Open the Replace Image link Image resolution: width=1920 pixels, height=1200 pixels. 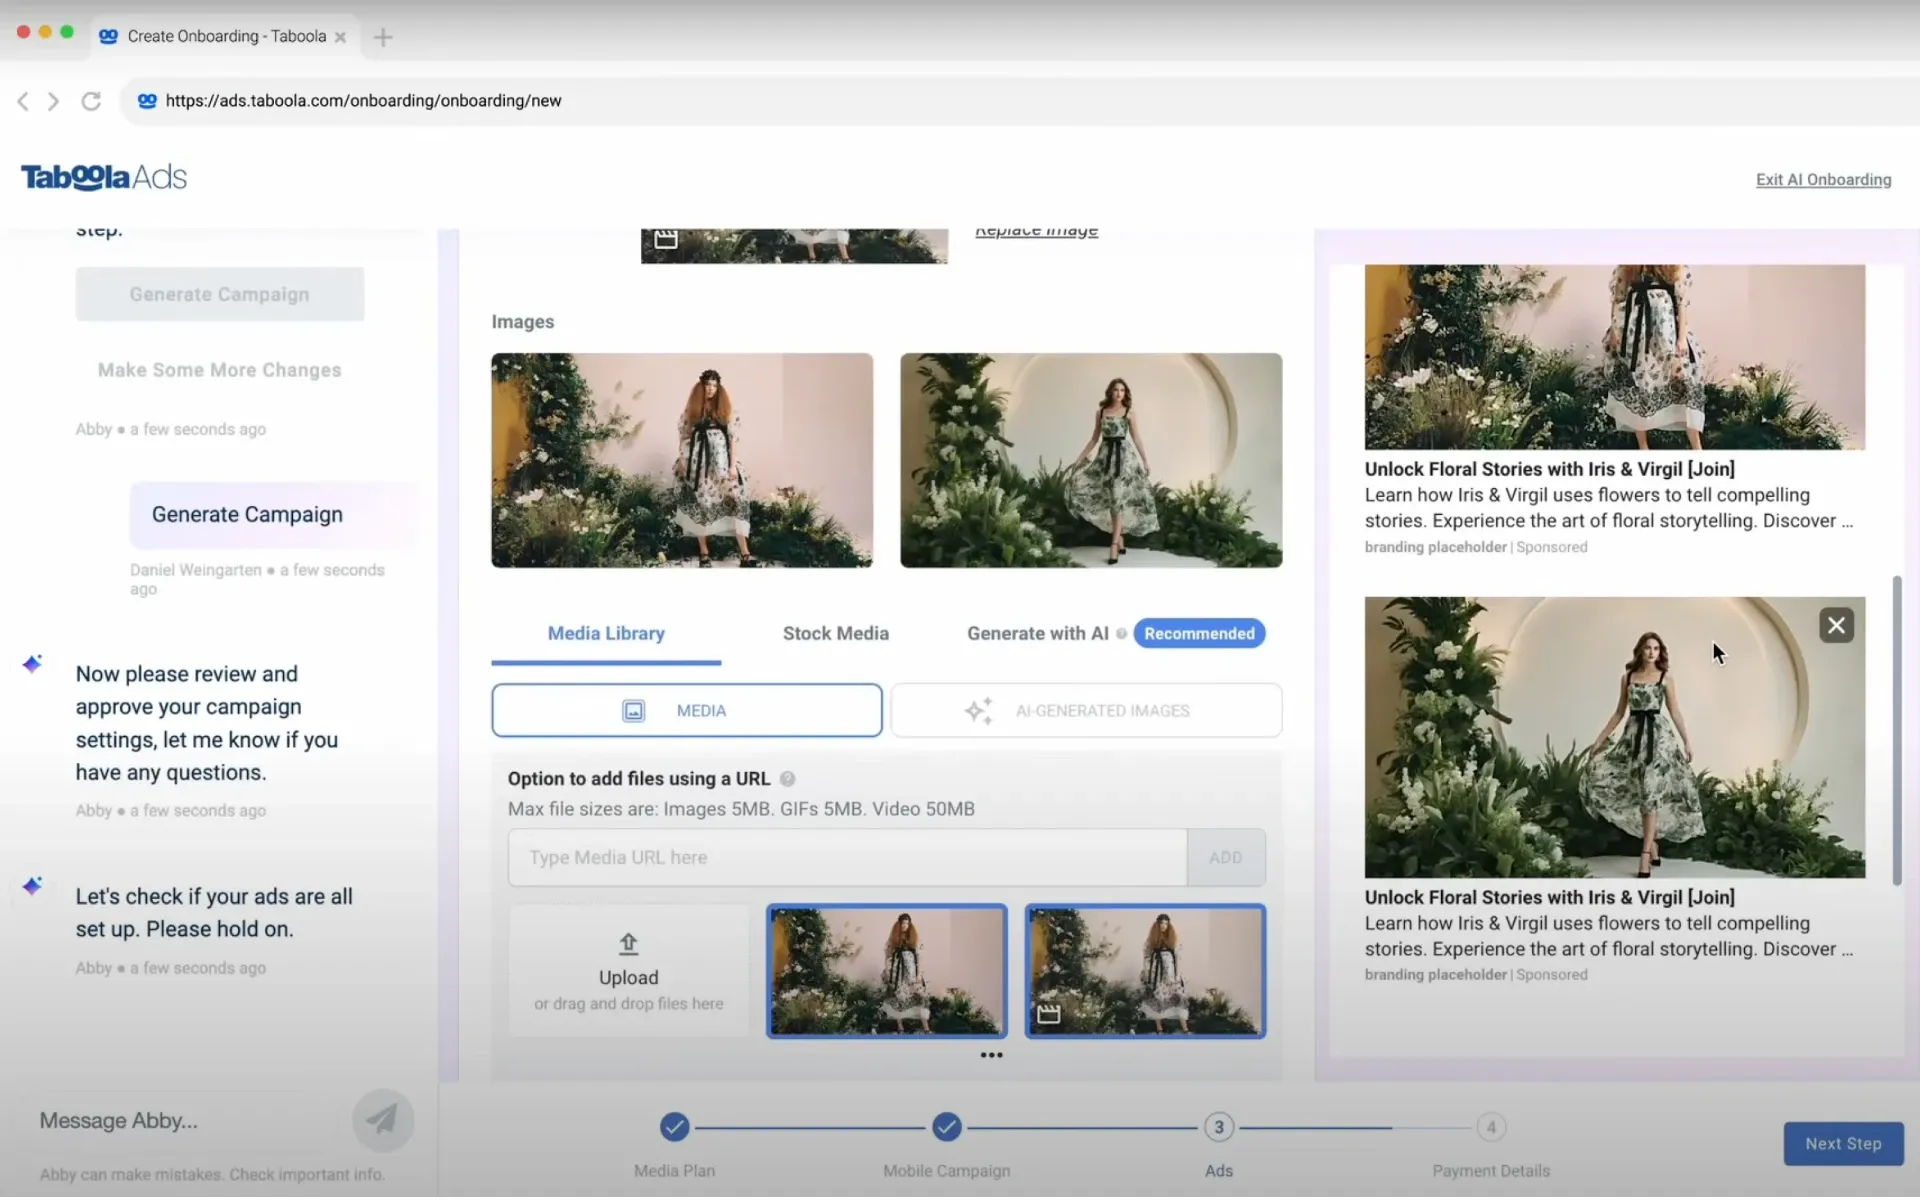tap(1035, 229)
